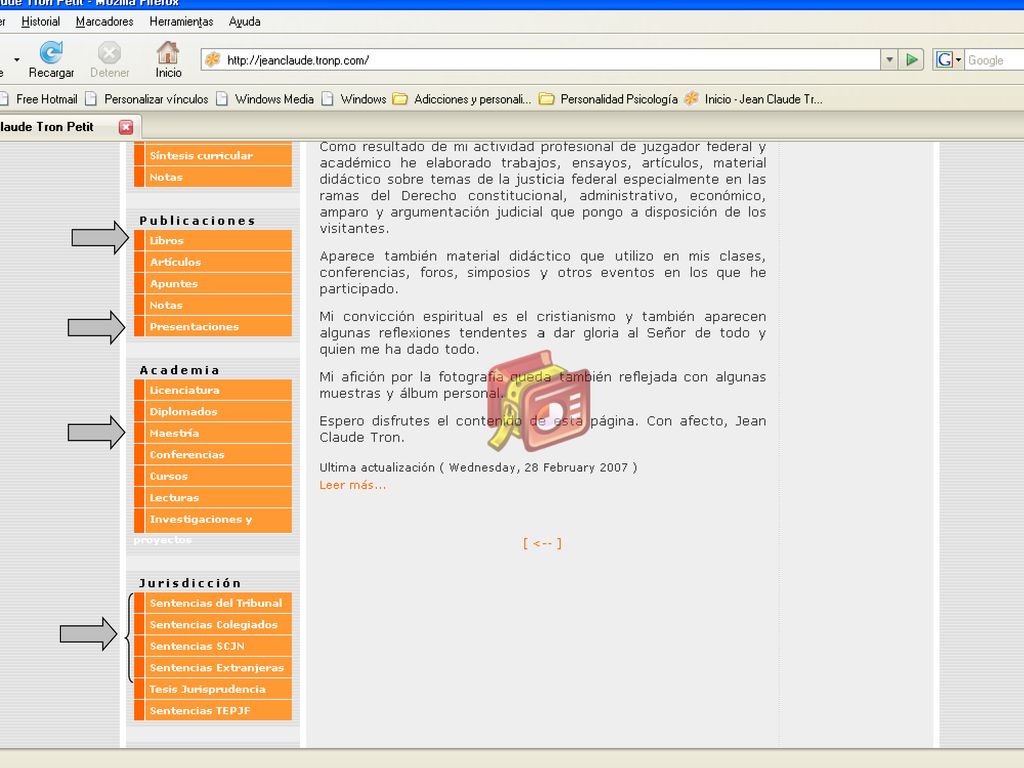Open the Presentaciones link
The width and height of the screenshot is (1024, 768).
point(213,327)
